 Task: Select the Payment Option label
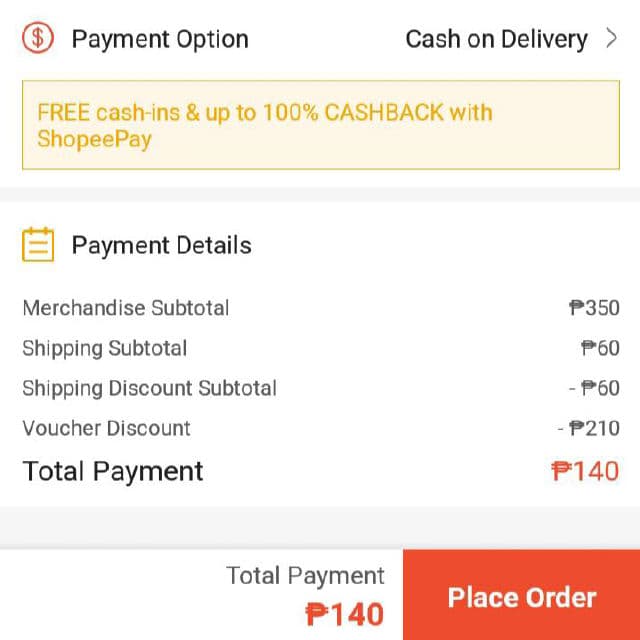tap(160, 39)
